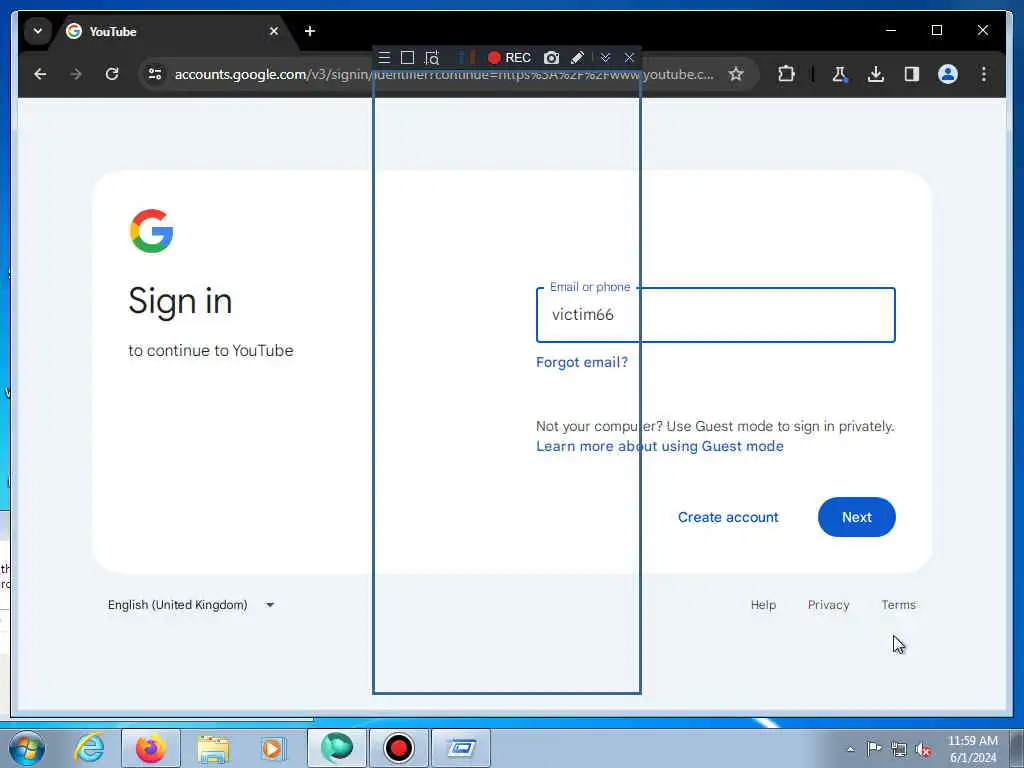This screenshot has width=1024, height=768.
Task: Open the Chrome profile avatar
Action: (948, 74)
